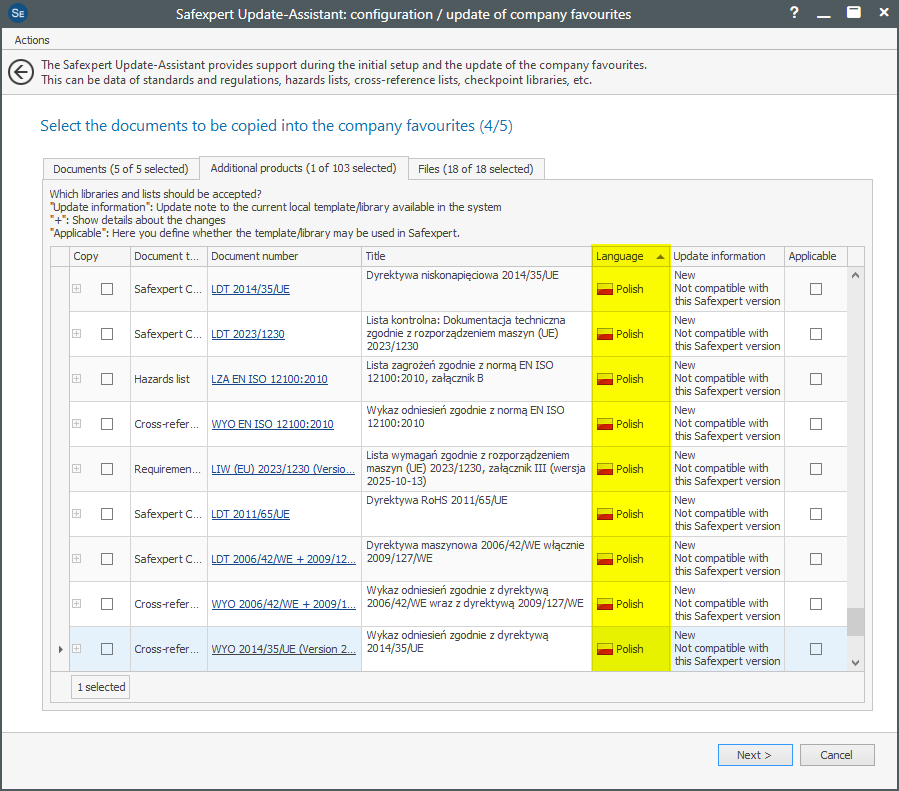Expand the LZA EN ISO 12100:2010 hazards list row
Viewport: 899px width, 791px height.
(76, 379)
